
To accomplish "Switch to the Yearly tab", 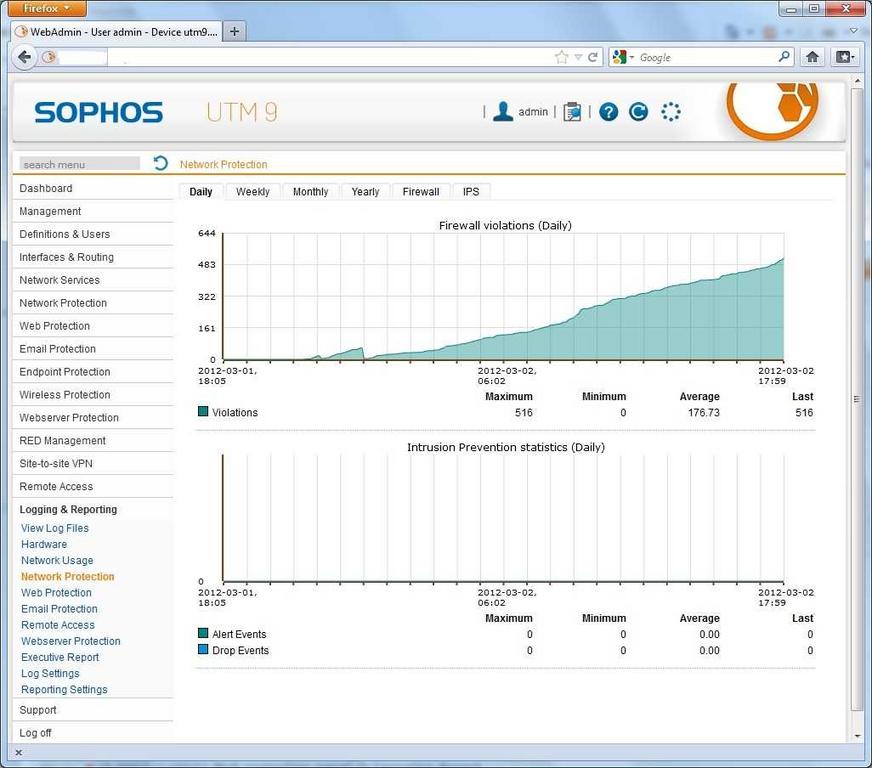I will 365,191.
